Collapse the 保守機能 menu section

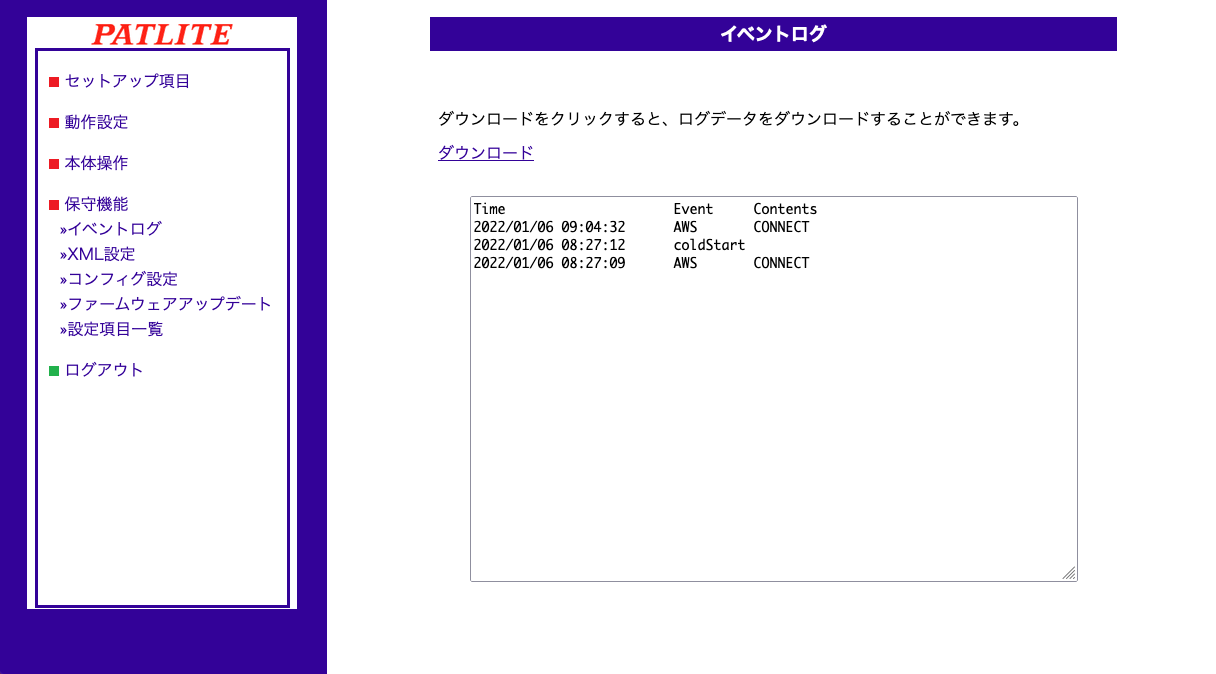point(96,204)
